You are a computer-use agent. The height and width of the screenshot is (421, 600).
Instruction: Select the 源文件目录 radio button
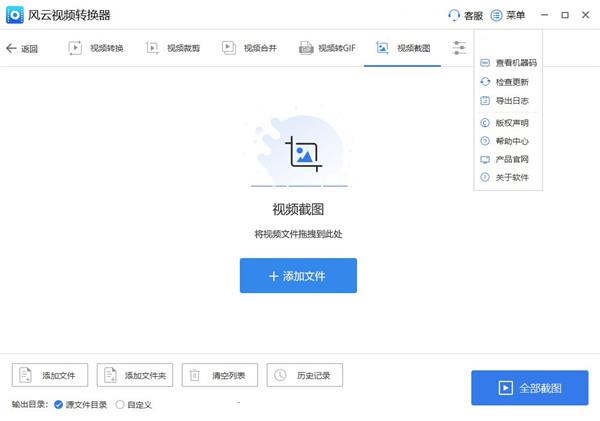point(58,405)
